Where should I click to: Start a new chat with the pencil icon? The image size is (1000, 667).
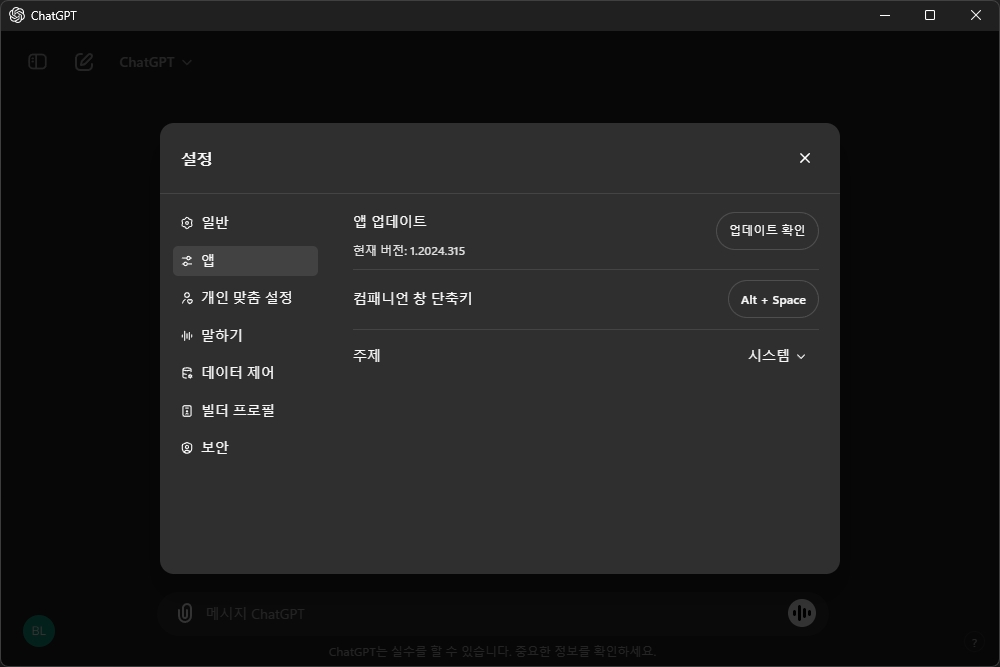[84, 62]
